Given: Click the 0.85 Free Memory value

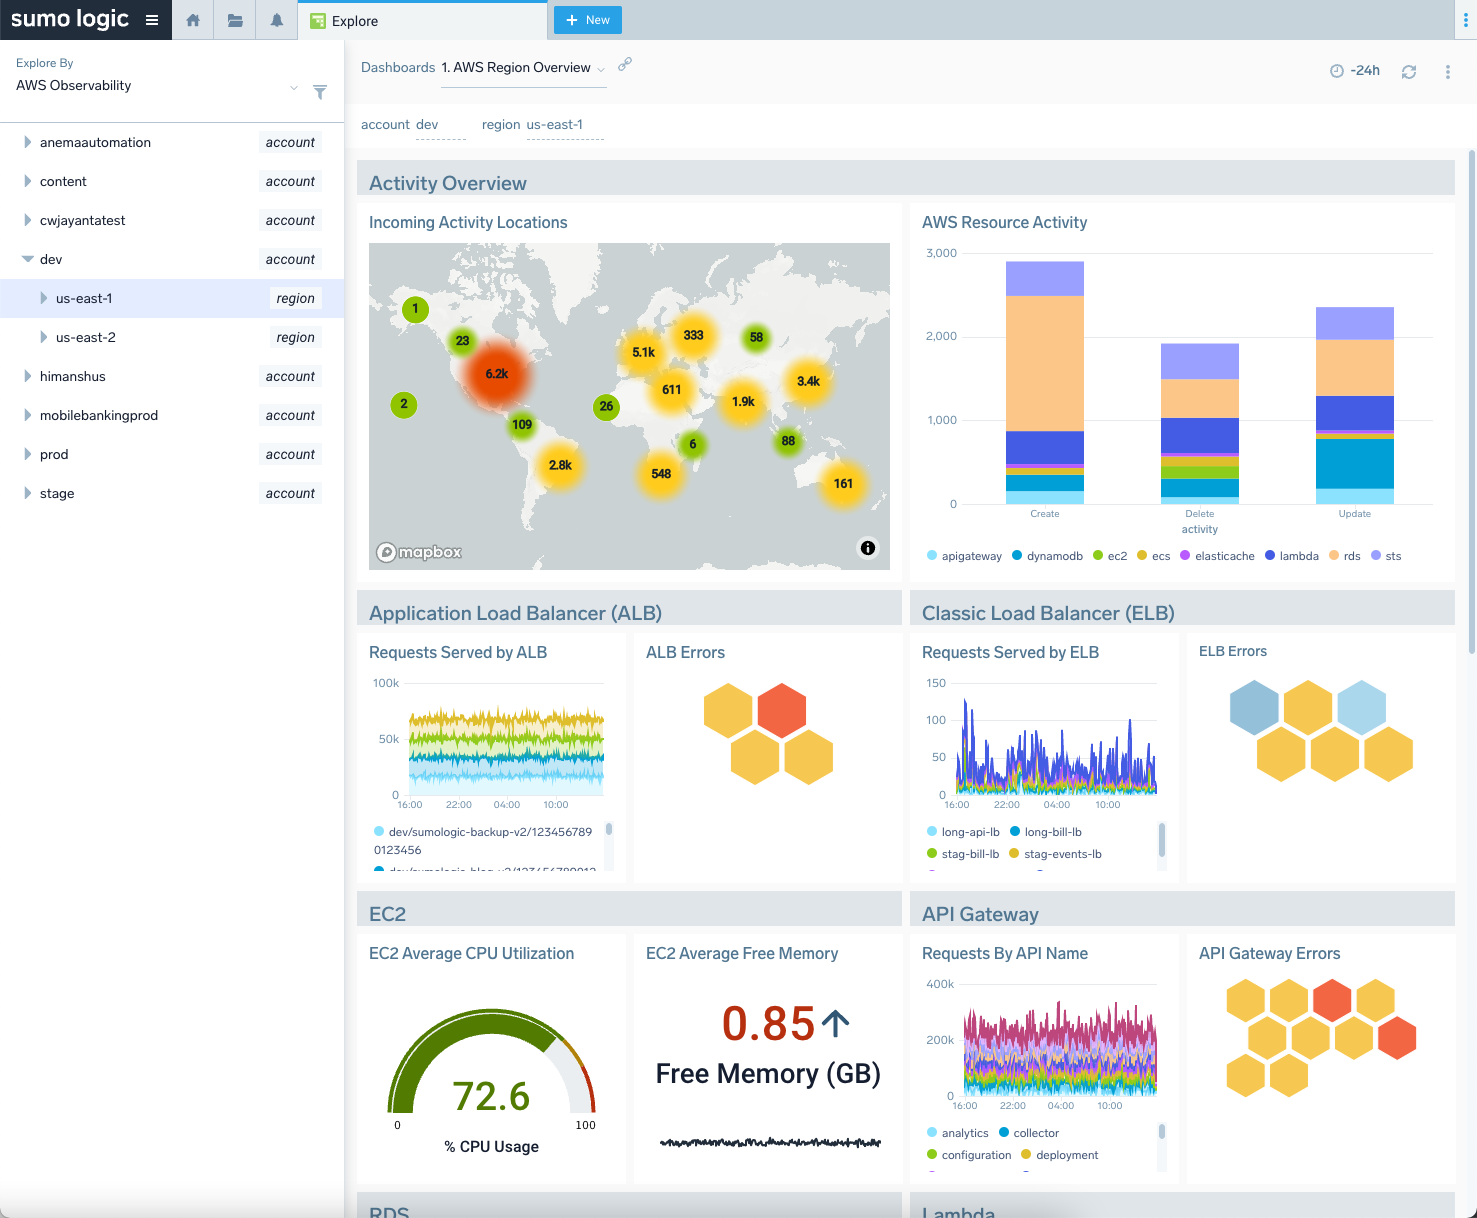Looking at the screenshot, I should [768, 1023].
